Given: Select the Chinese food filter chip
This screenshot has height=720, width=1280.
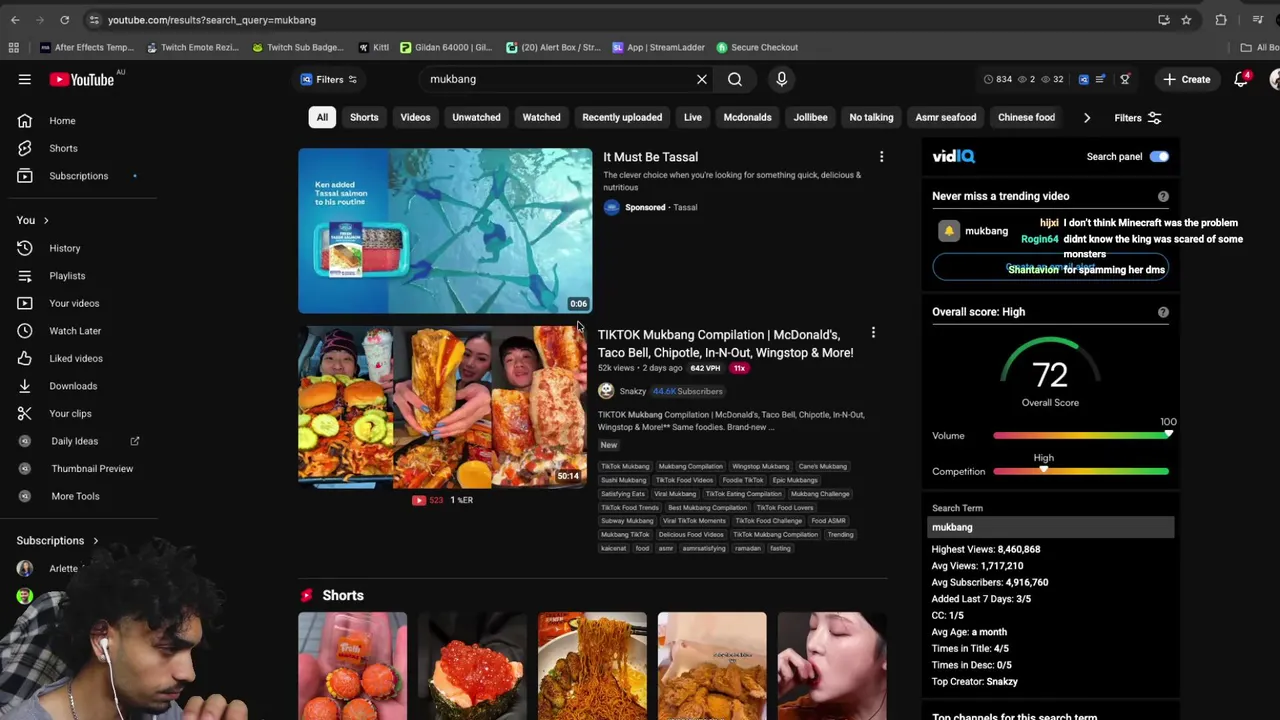Looking at the screenshot, I should (1026, 118).
